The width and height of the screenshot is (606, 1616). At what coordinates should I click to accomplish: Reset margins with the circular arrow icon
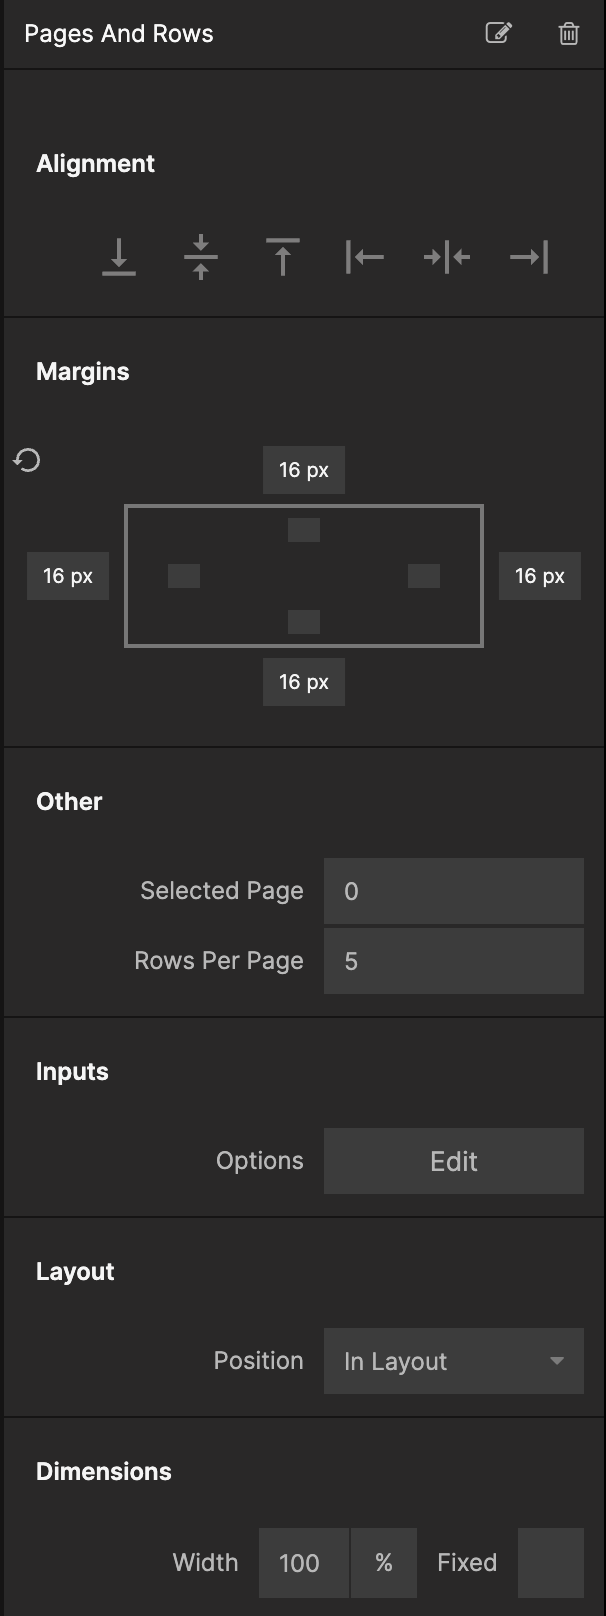[x=27, y=460]
